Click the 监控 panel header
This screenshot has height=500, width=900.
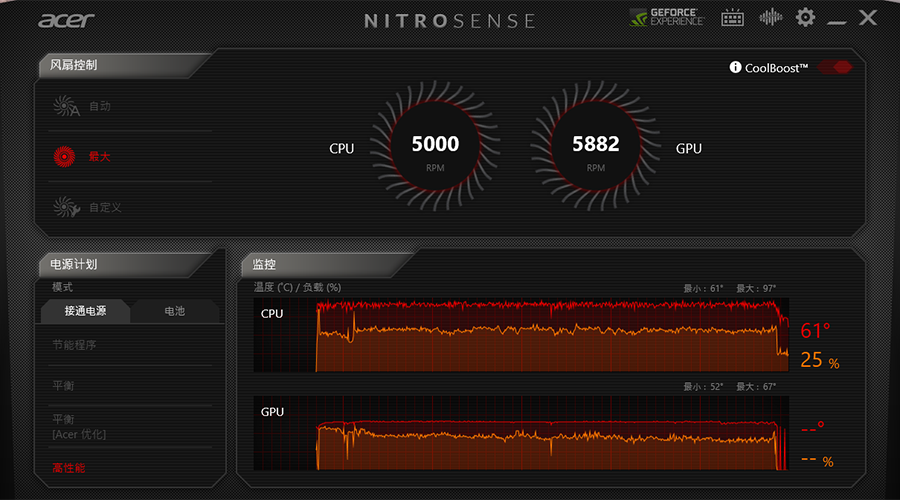click(x=264, y=264)
